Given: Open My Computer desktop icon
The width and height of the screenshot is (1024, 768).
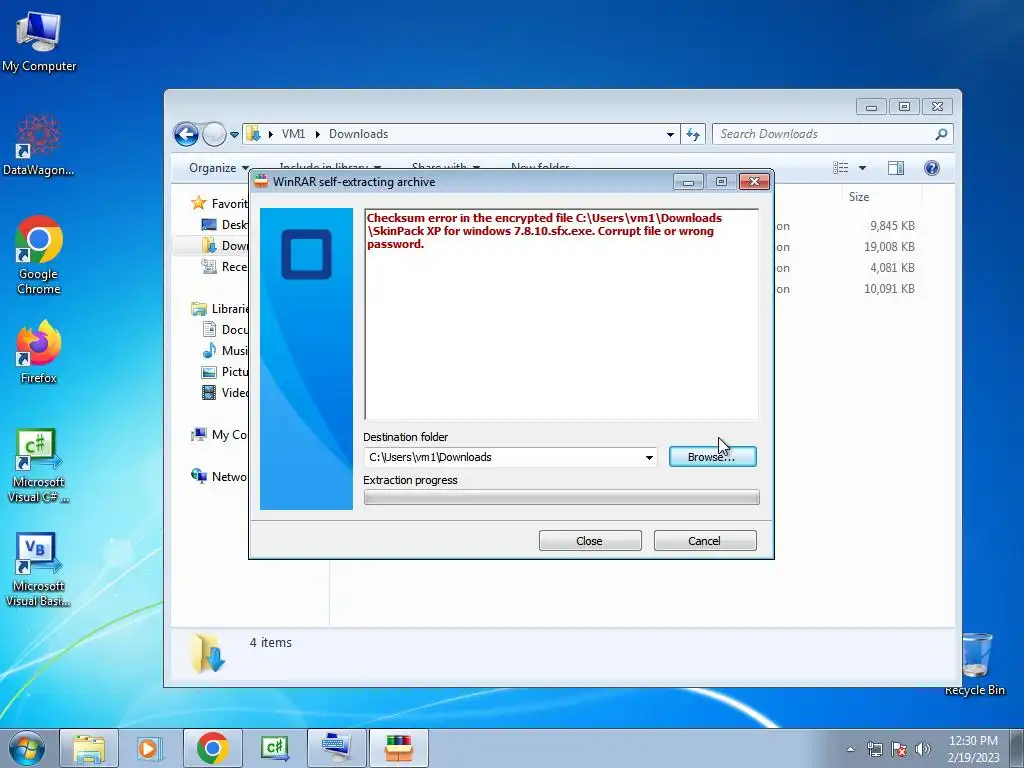Looking at the screenshot, I should 39,40.
